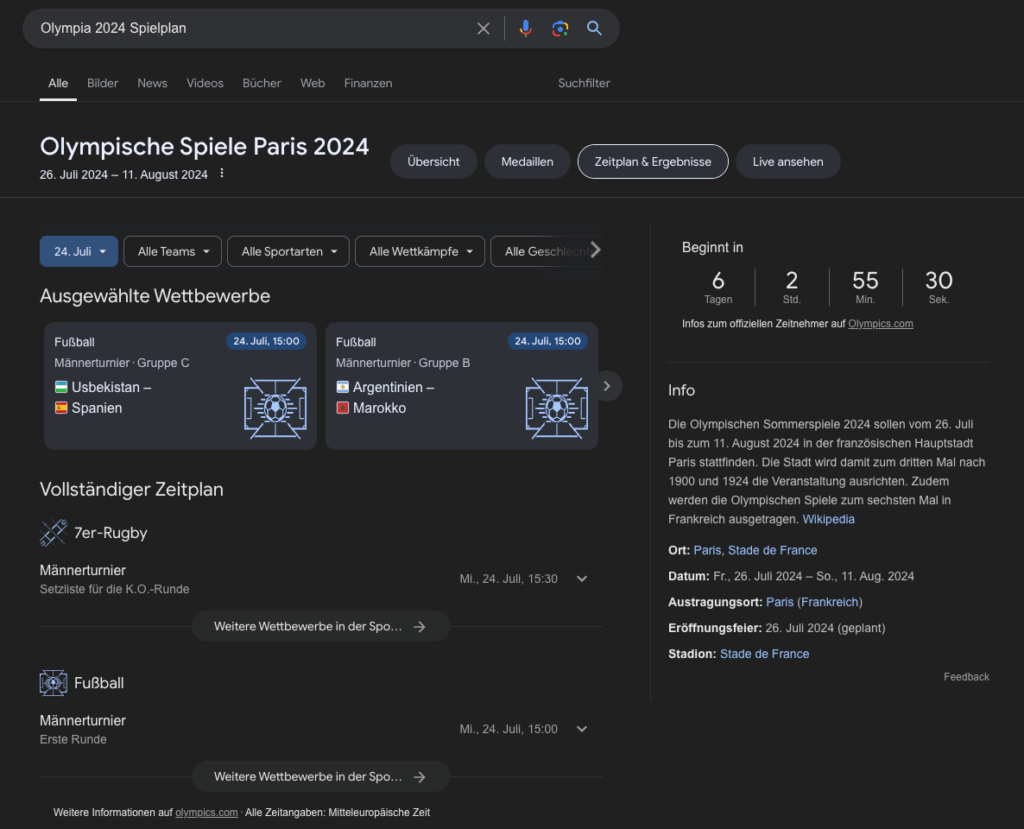The height and width of the screenshot is (829, 1024).
Task: Click the Marokko flag icon
Action: (x=343, y=408)
